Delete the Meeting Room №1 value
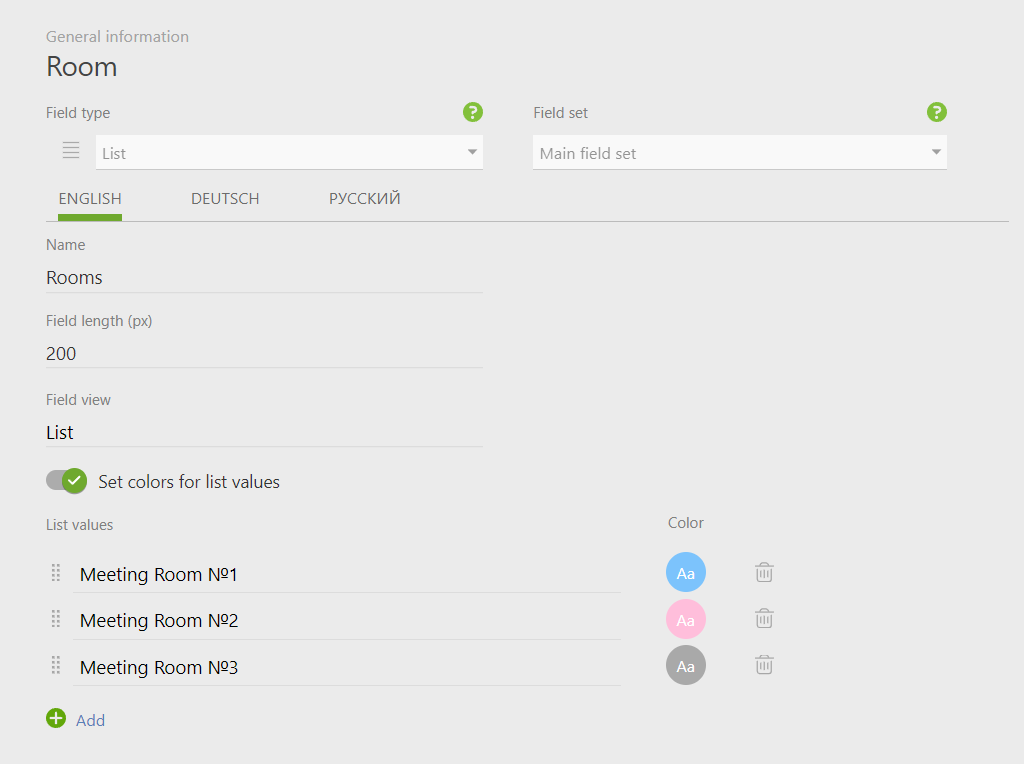The height and width of the screenshot is (764, 1024). point(764,572)
